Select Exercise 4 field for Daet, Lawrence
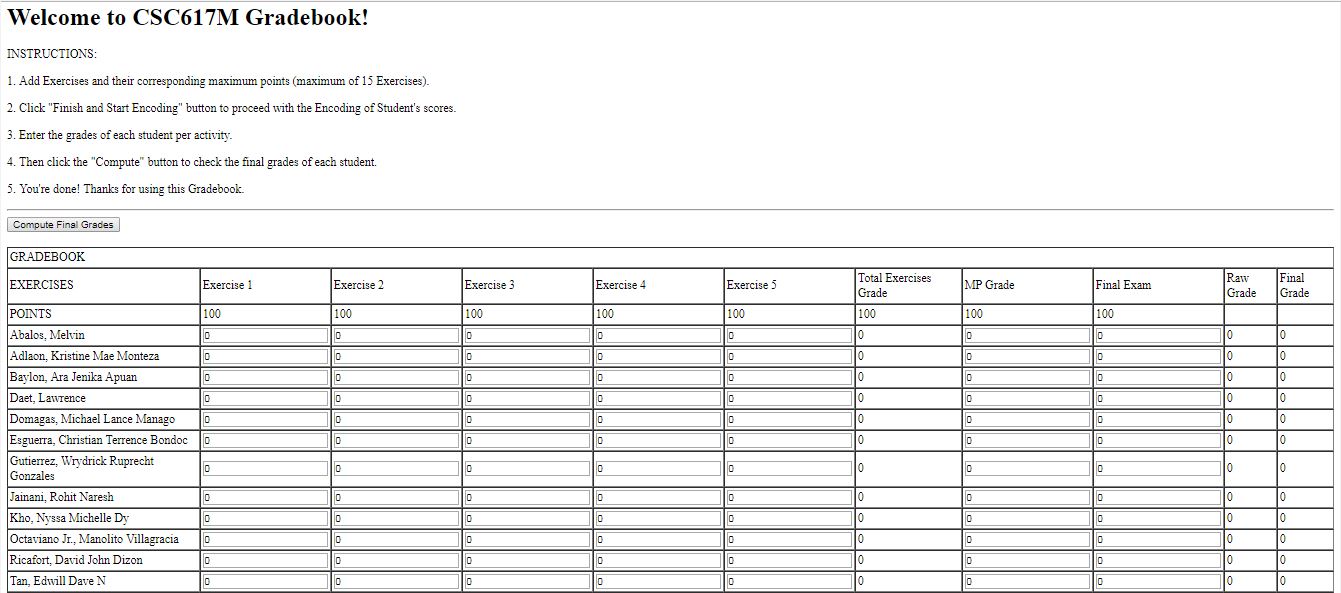1341x593 pixels. coord(658,399)
